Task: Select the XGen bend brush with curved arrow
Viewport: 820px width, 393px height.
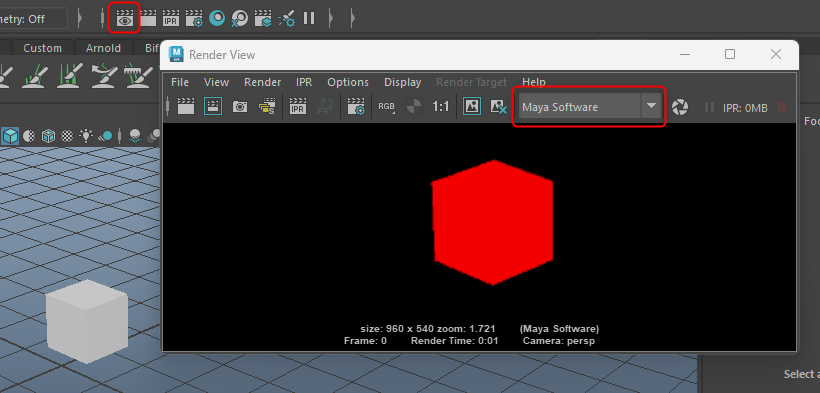Action: click(x=104, y=75)
